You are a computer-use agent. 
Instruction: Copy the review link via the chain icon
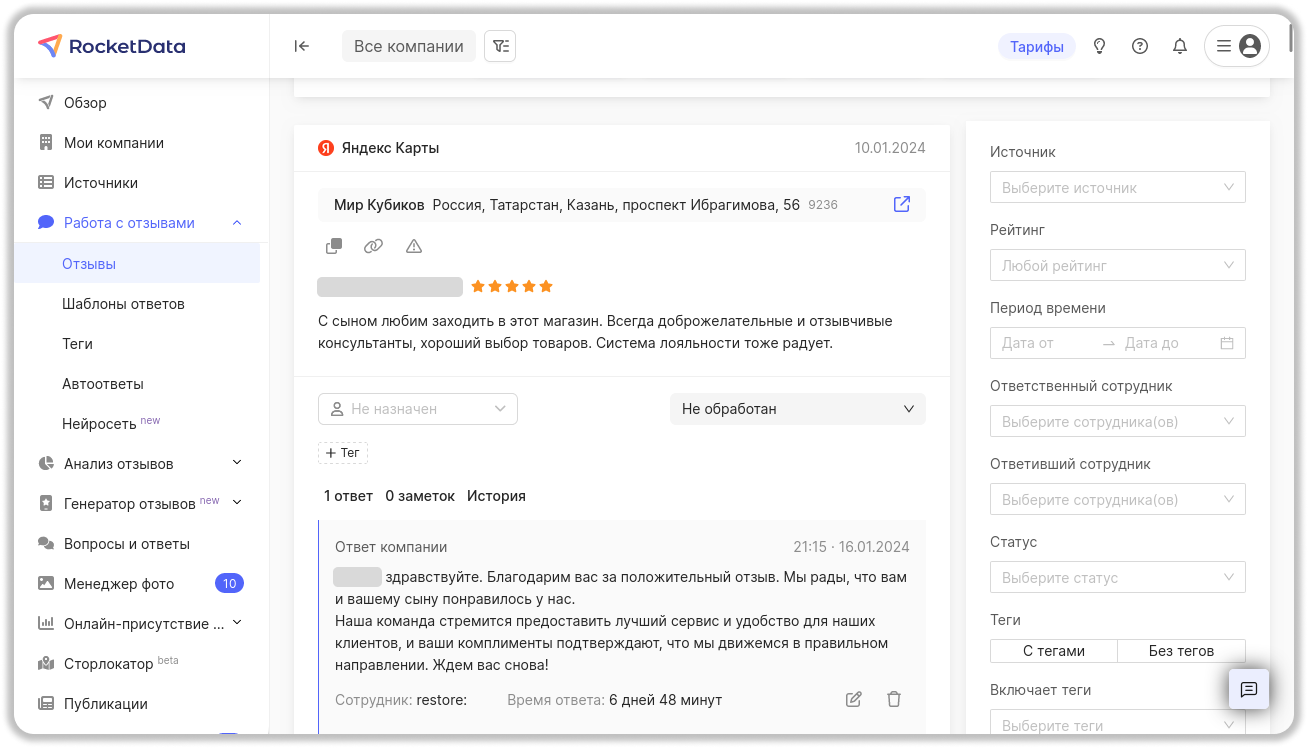[x=373, y=246]
